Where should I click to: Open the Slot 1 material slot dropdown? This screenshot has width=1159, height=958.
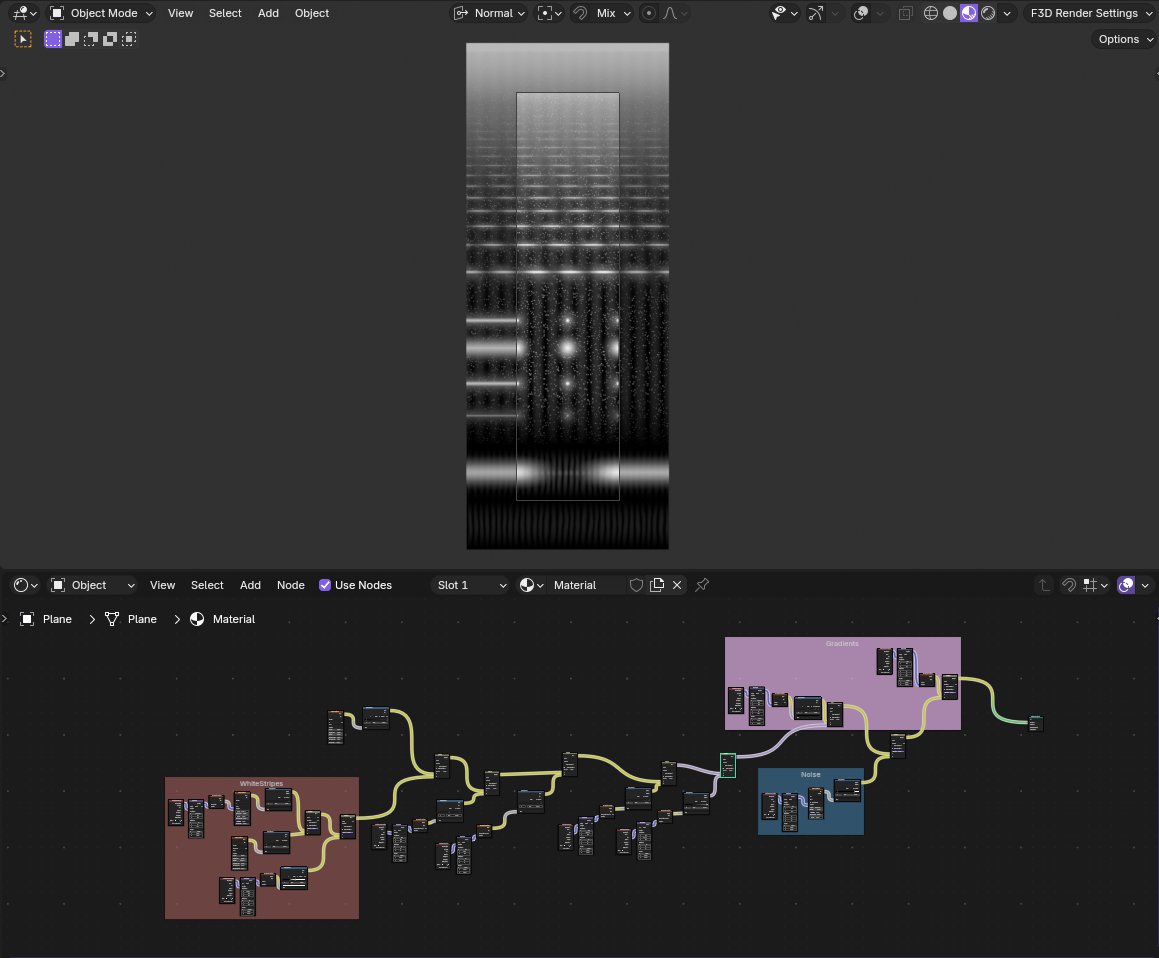tap(471, 585)
